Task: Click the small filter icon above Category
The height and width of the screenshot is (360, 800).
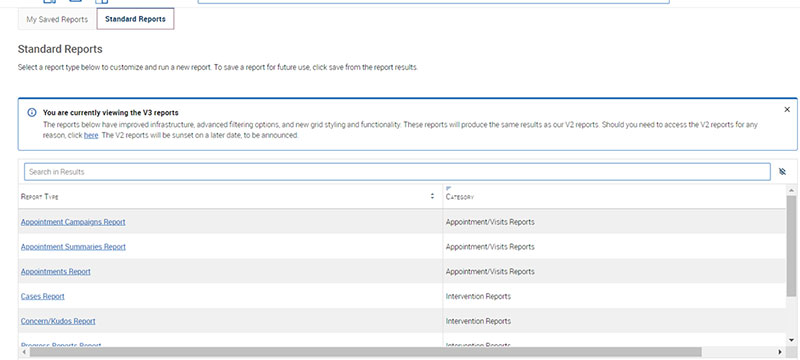Action: (x=448, y=189)
